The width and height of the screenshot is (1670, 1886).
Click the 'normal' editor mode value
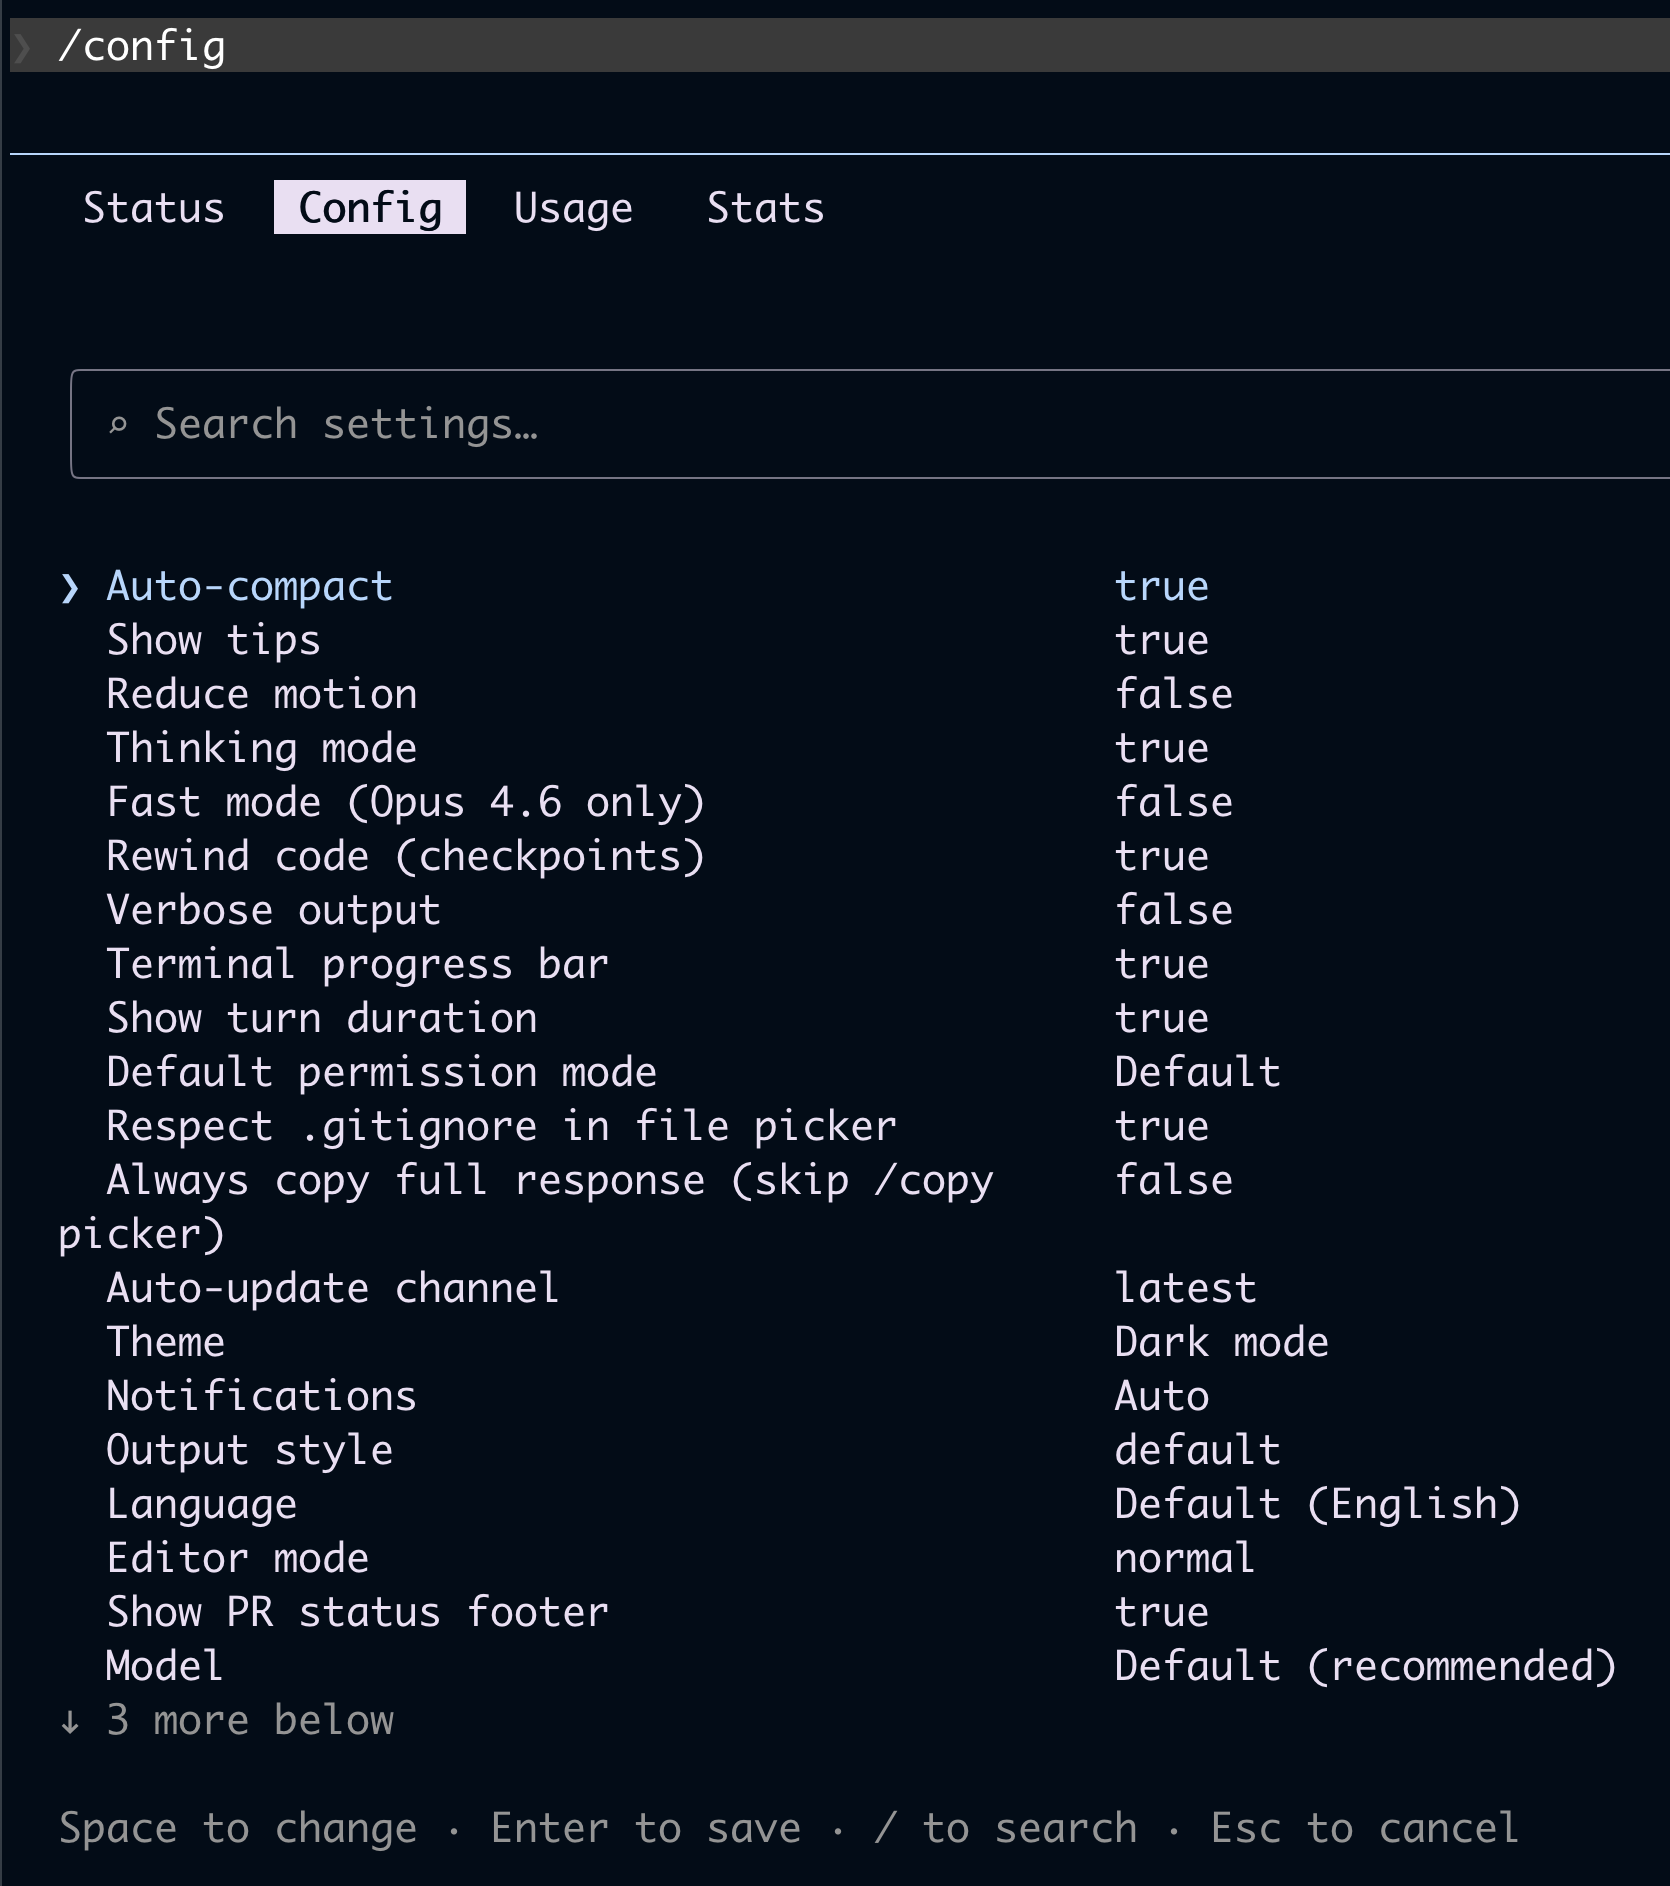(1185, 1558)
